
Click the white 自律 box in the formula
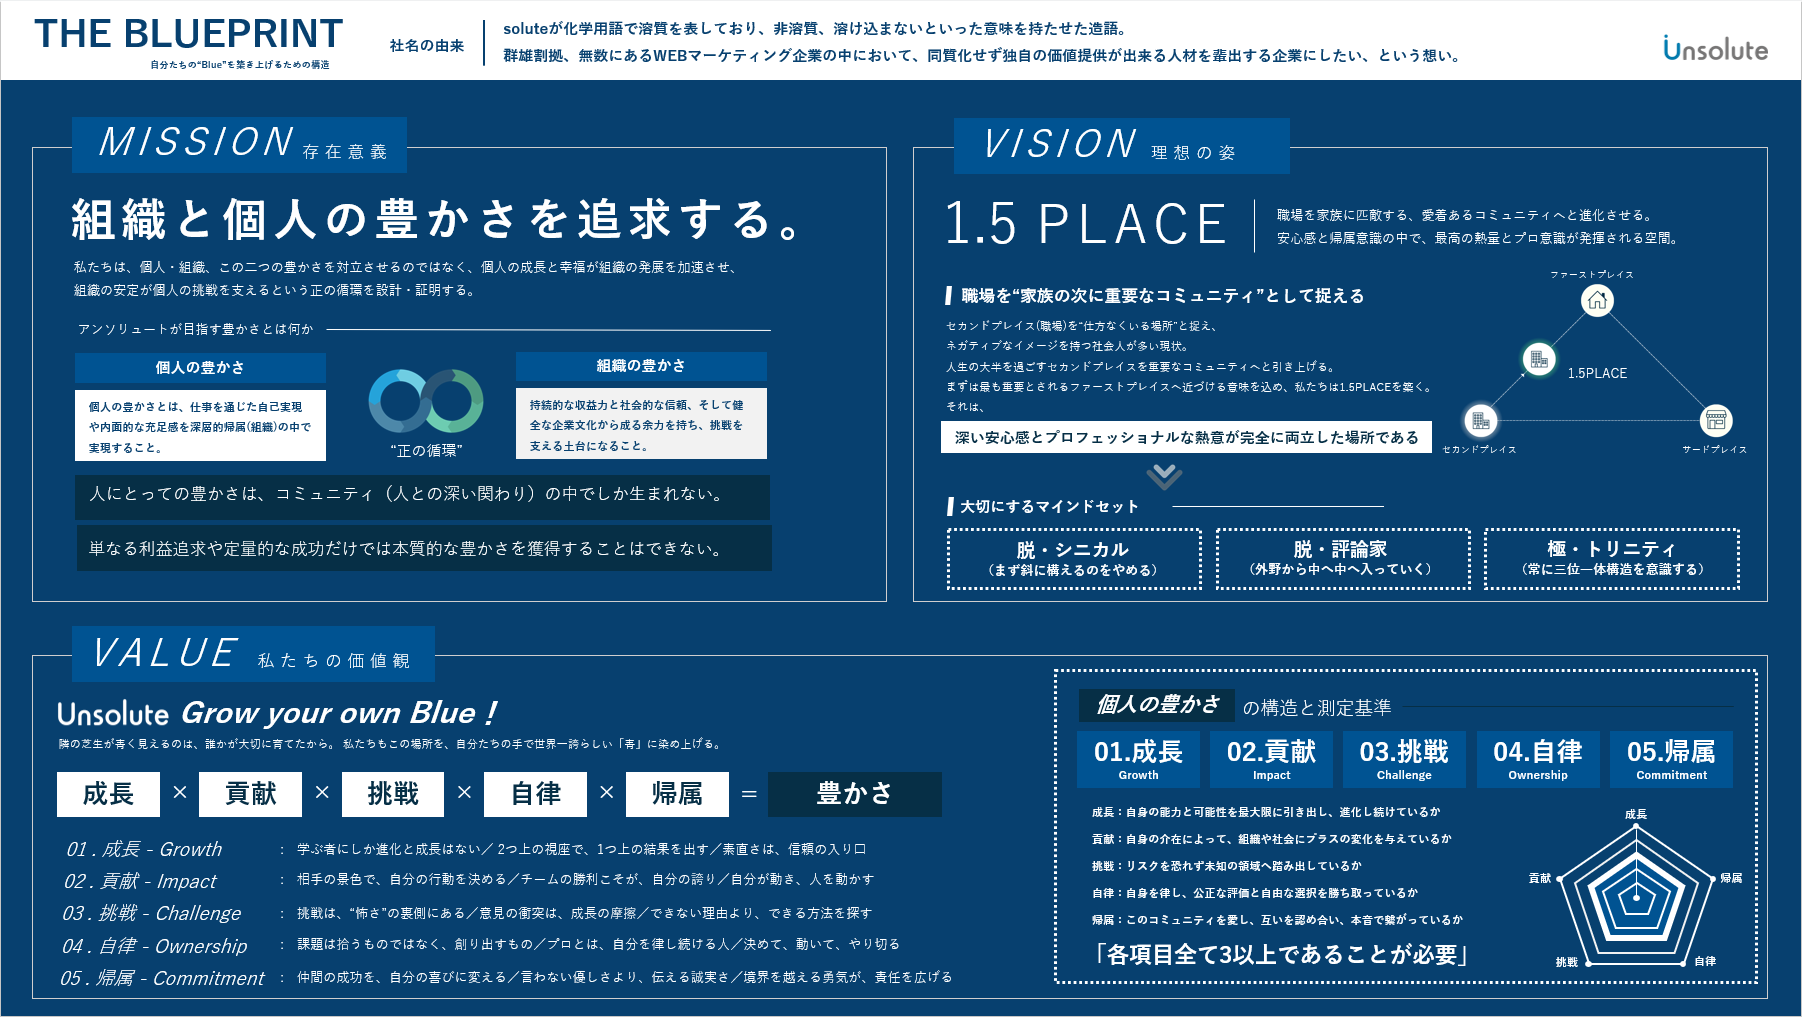(x=536, y=794)
